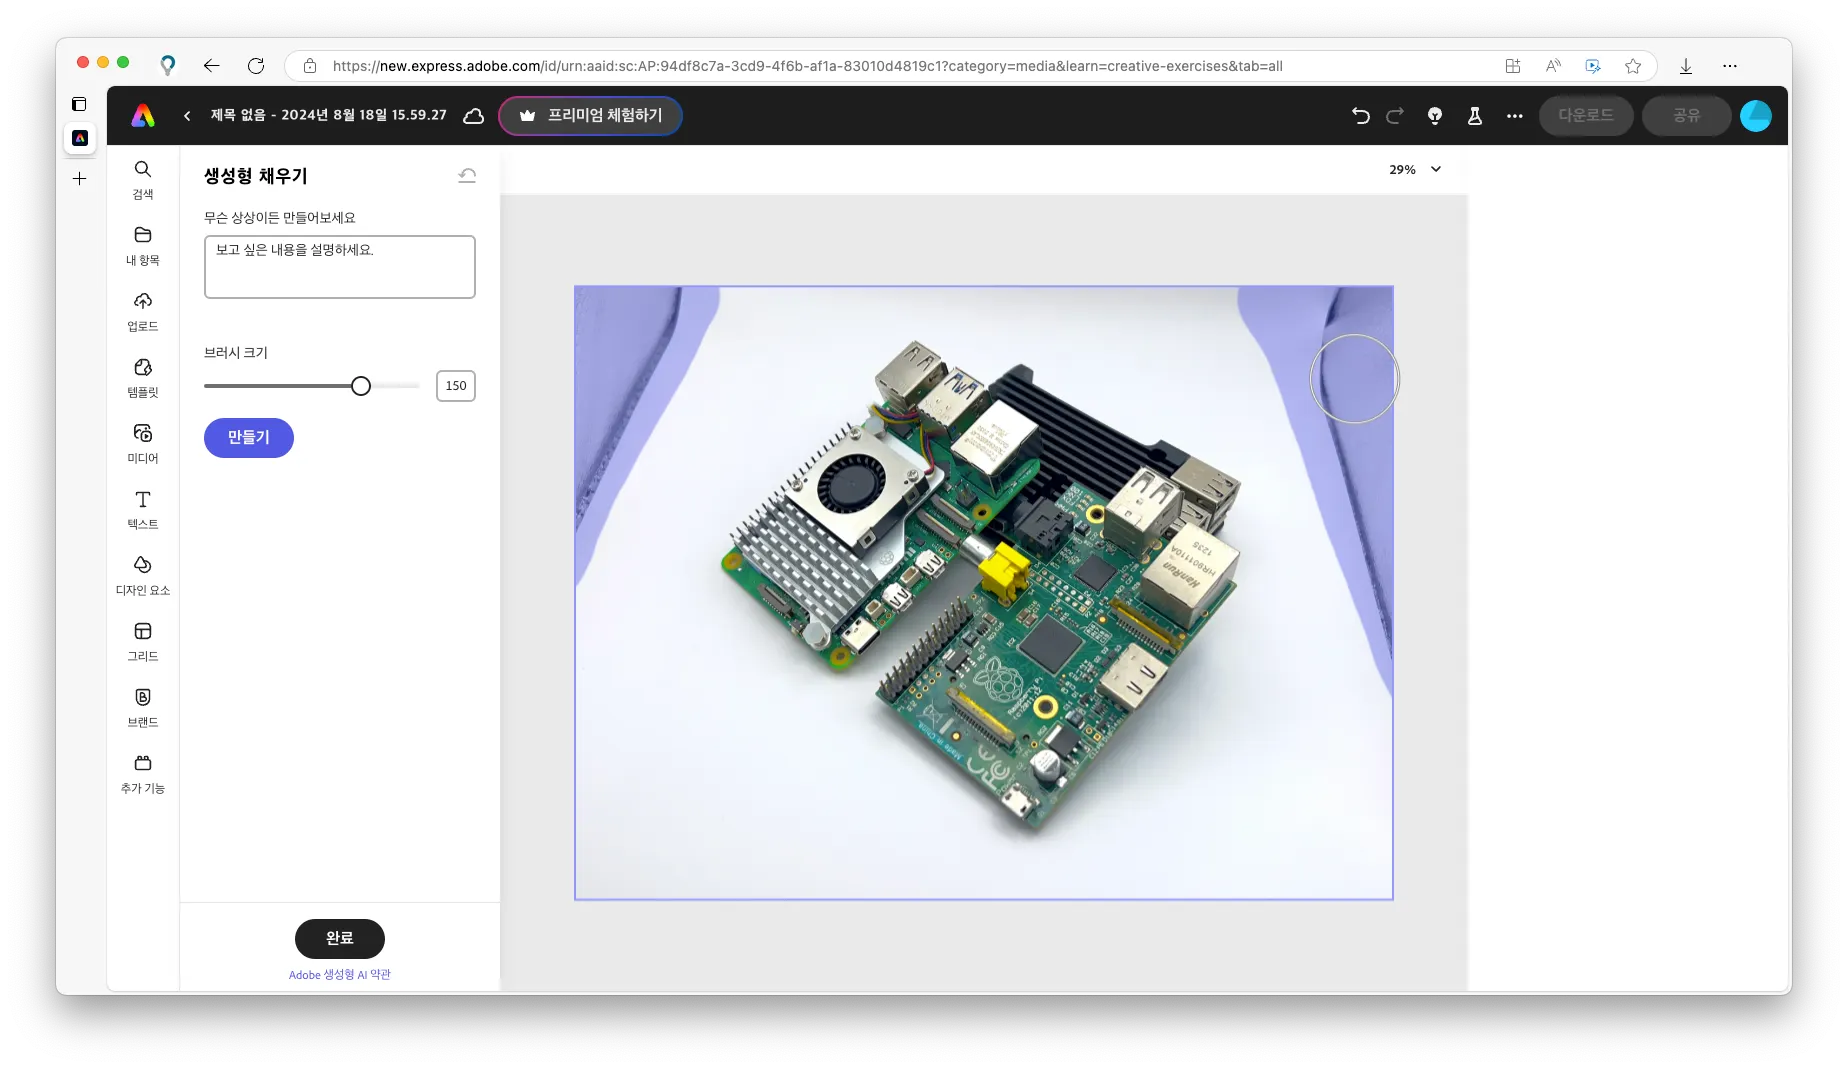Reset generative fill panel with the undo icon
The height and width of the screenshot is (1069, 1848).
coord(467,176)
